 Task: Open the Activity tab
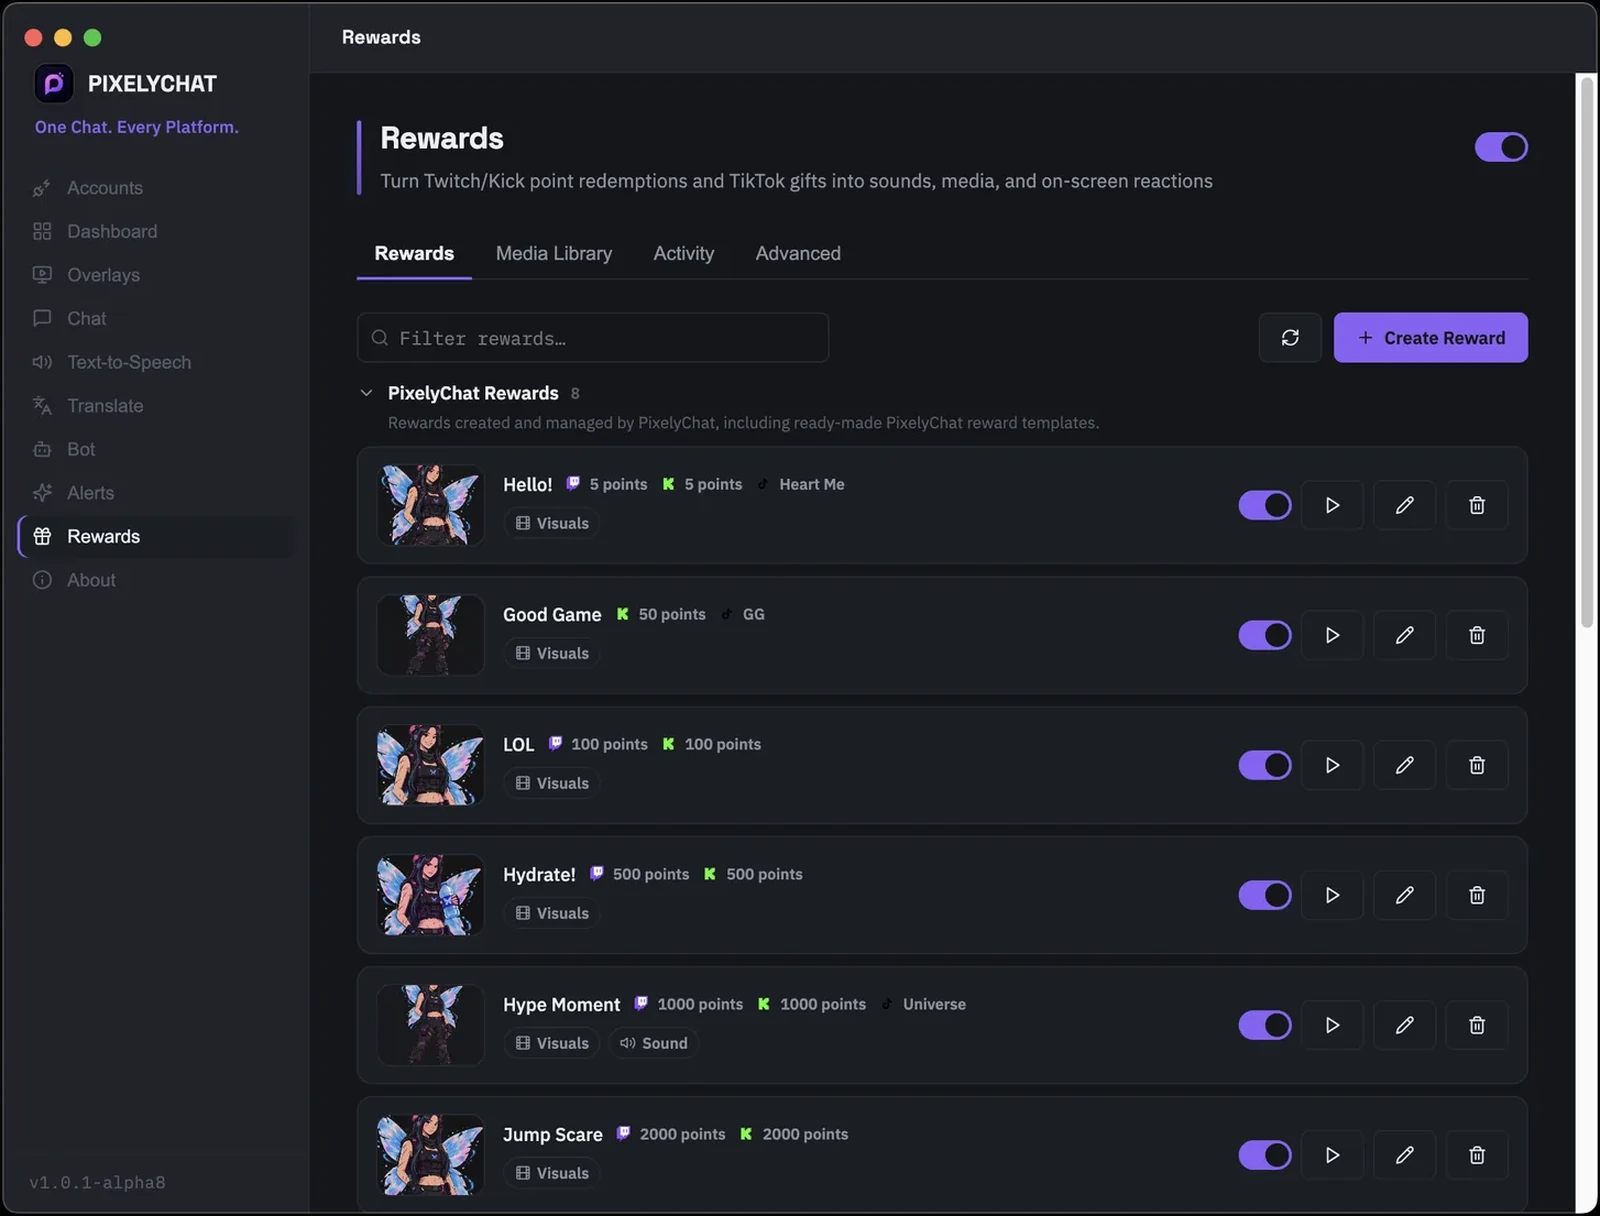click(x=684, y=253)
